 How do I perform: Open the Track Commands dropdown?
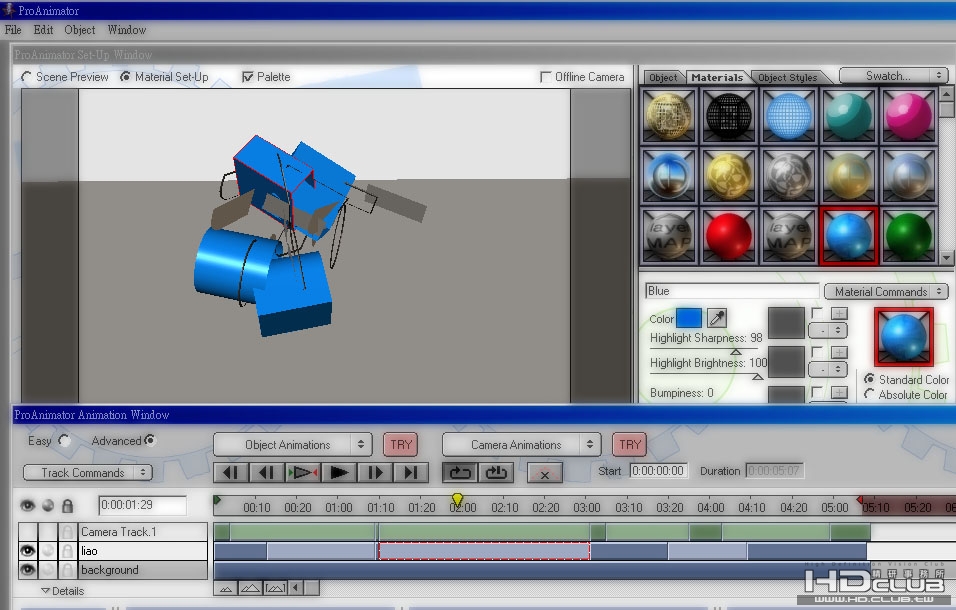(88, 472)
